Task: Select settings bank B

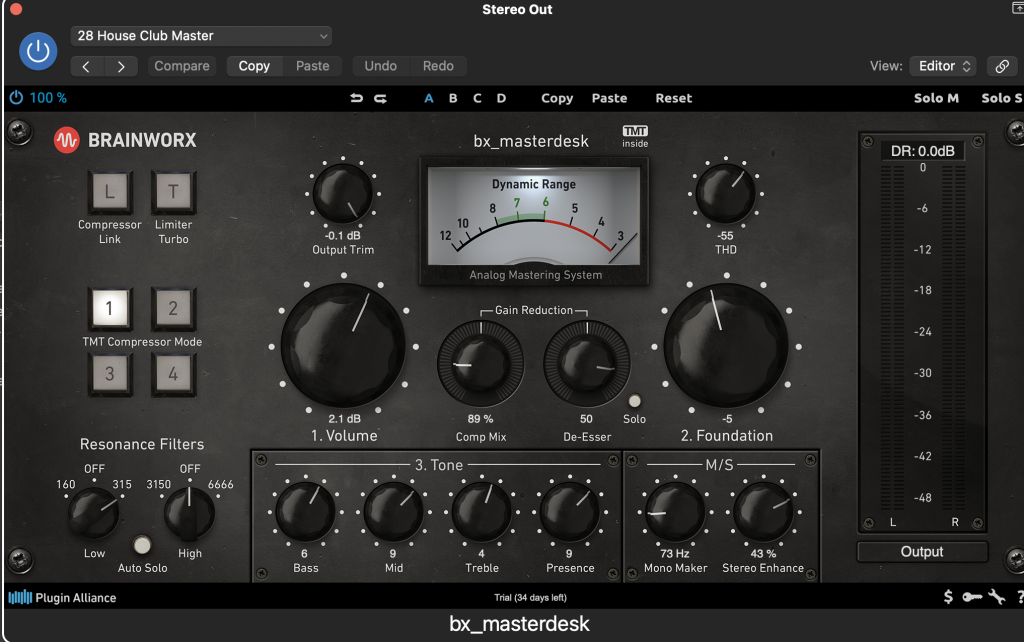Action: click(x=453, y=98)
